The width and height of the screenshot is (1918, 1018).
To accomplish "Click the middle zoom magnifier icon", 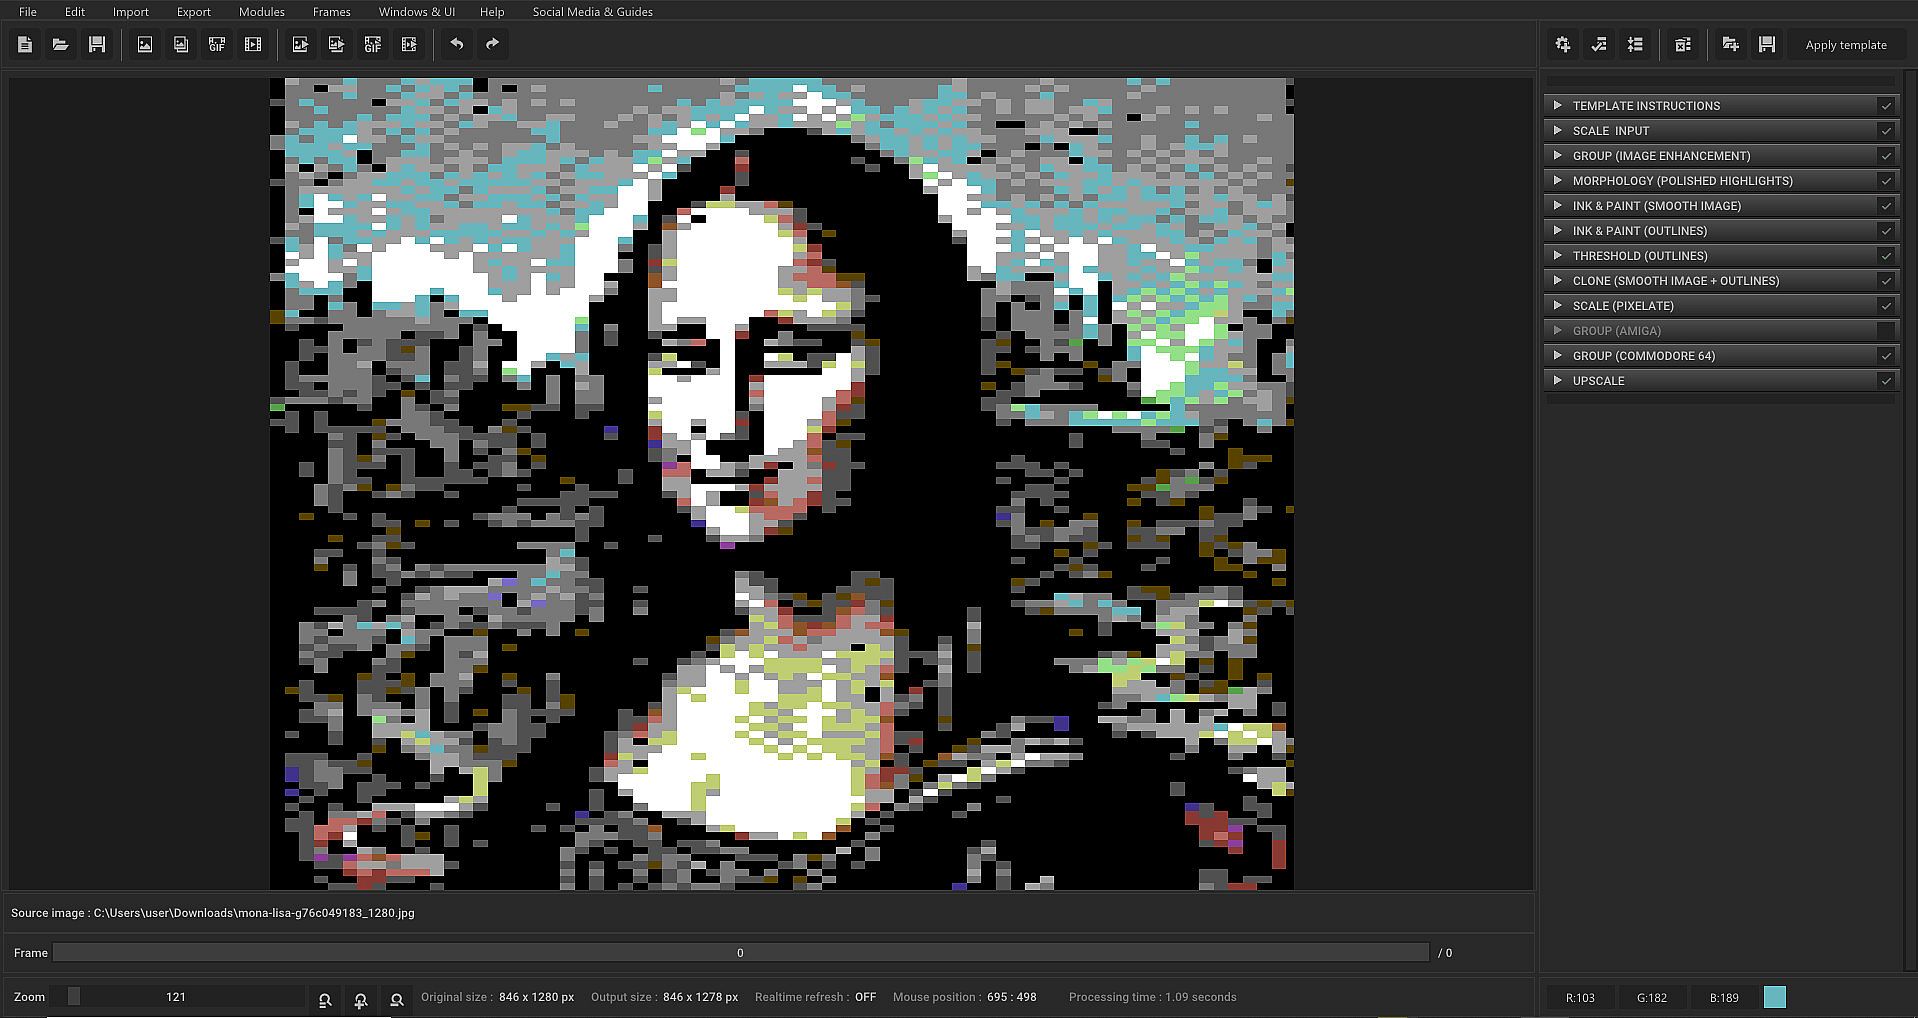I will pyautogui.click(x=361, y=999).
